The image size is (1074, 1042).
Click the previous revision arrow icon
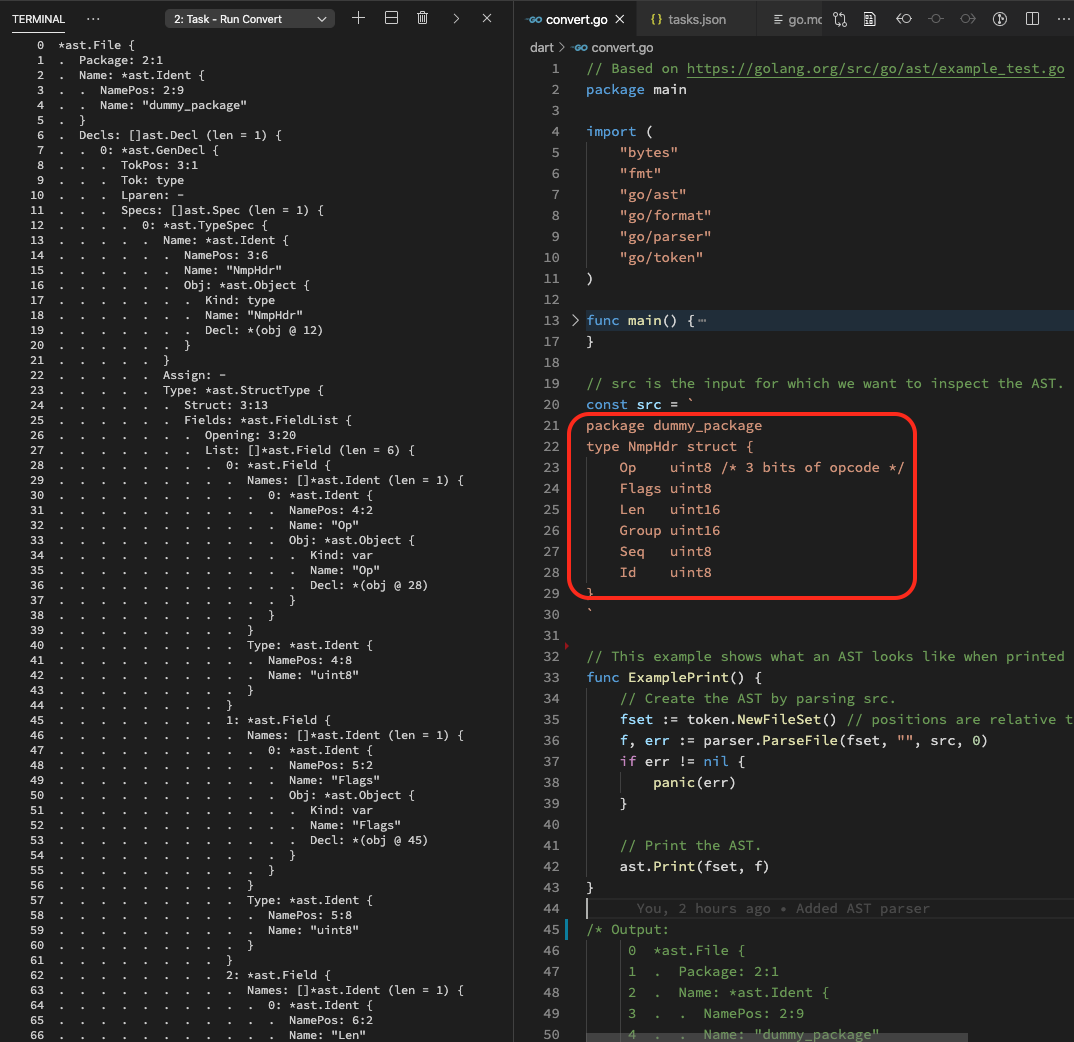903,19
